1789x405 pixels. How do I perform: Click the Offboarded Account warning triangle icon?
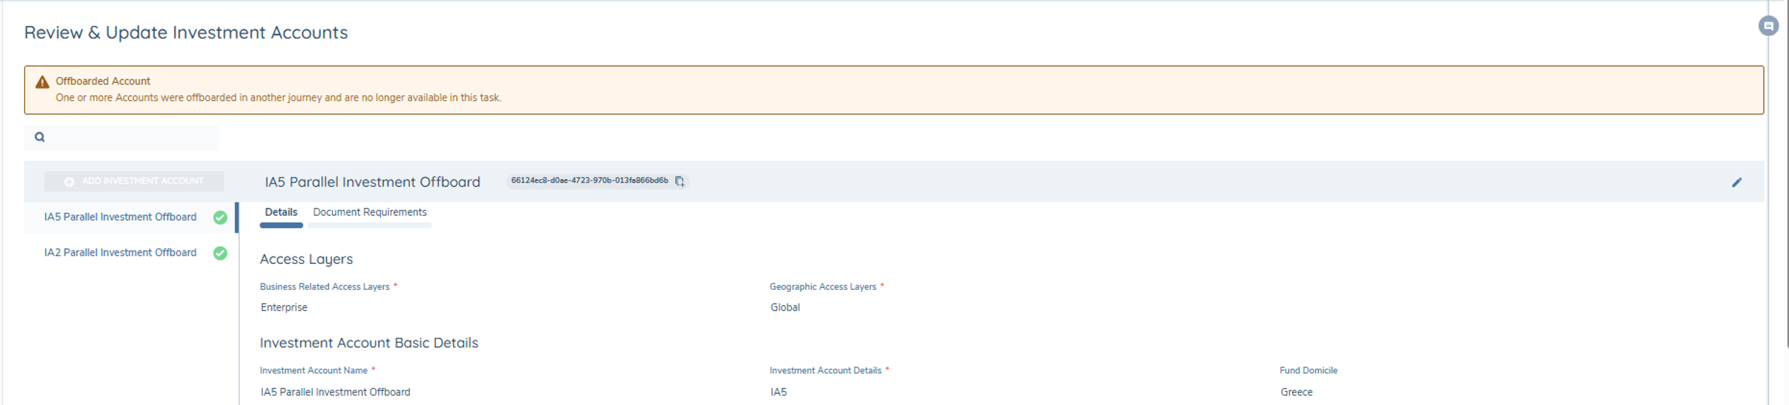42,82
